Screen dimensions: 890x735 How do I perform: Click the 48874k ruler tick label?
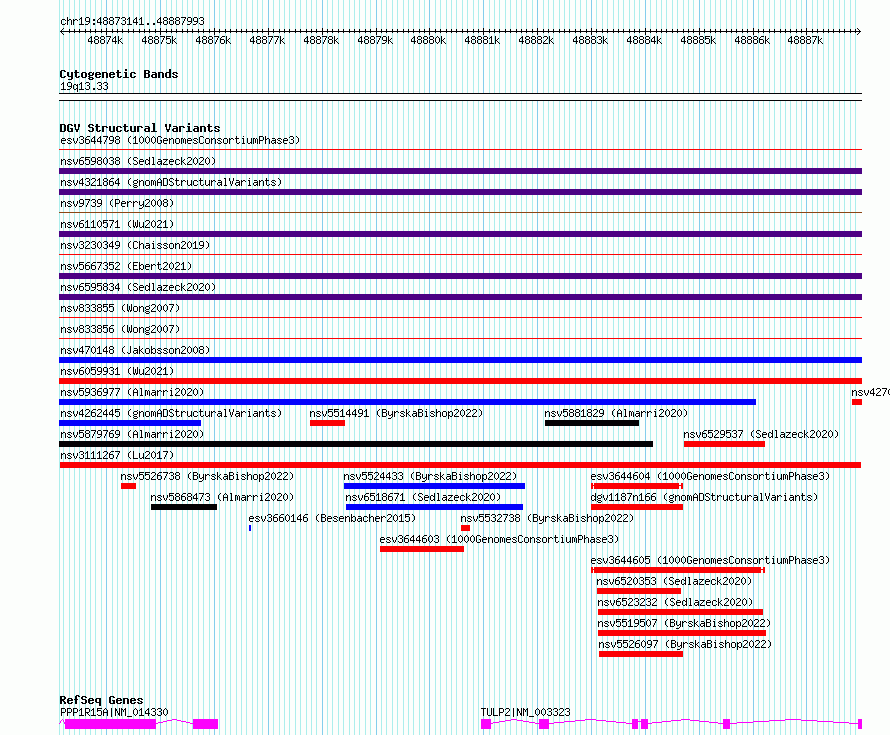[x=105, y=40]
